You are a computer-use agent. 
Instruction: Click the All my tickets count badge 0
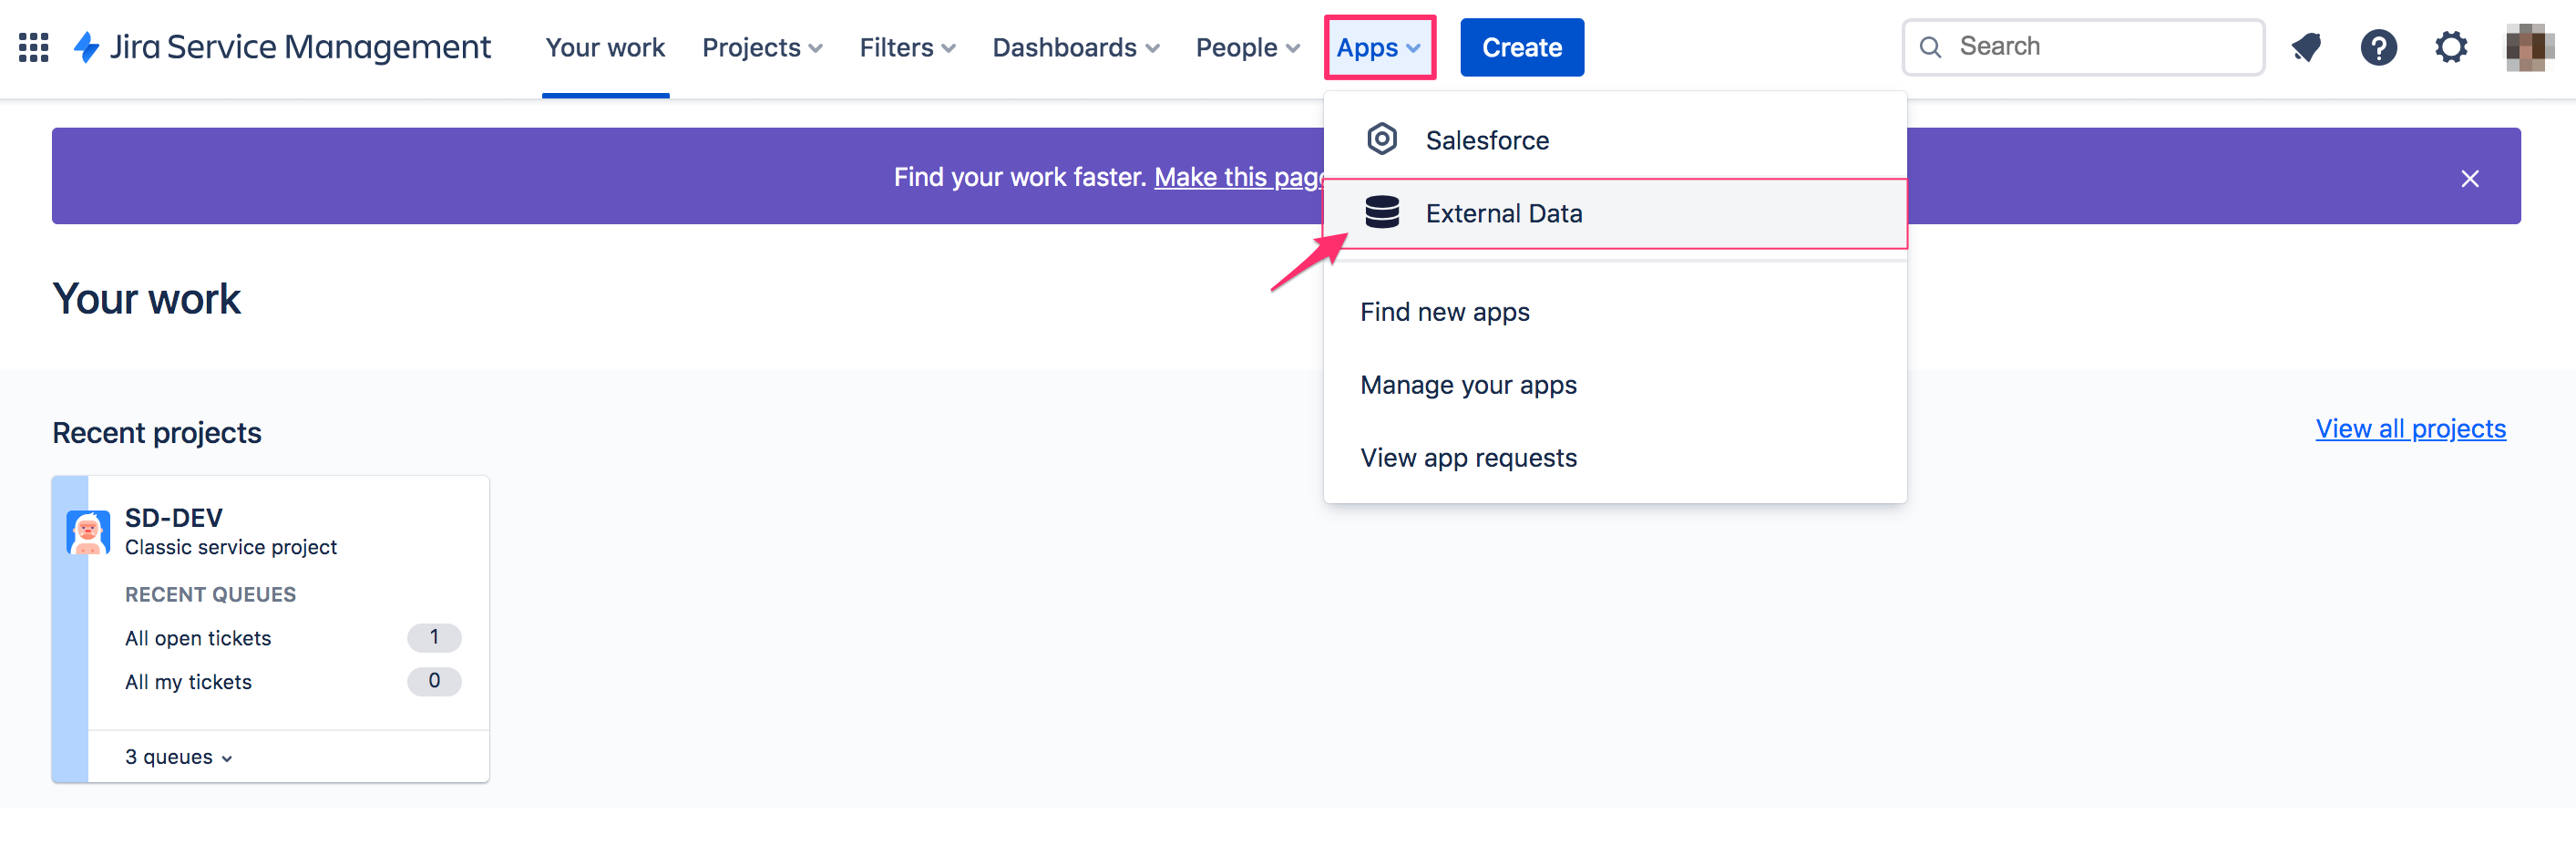(434, 681)
